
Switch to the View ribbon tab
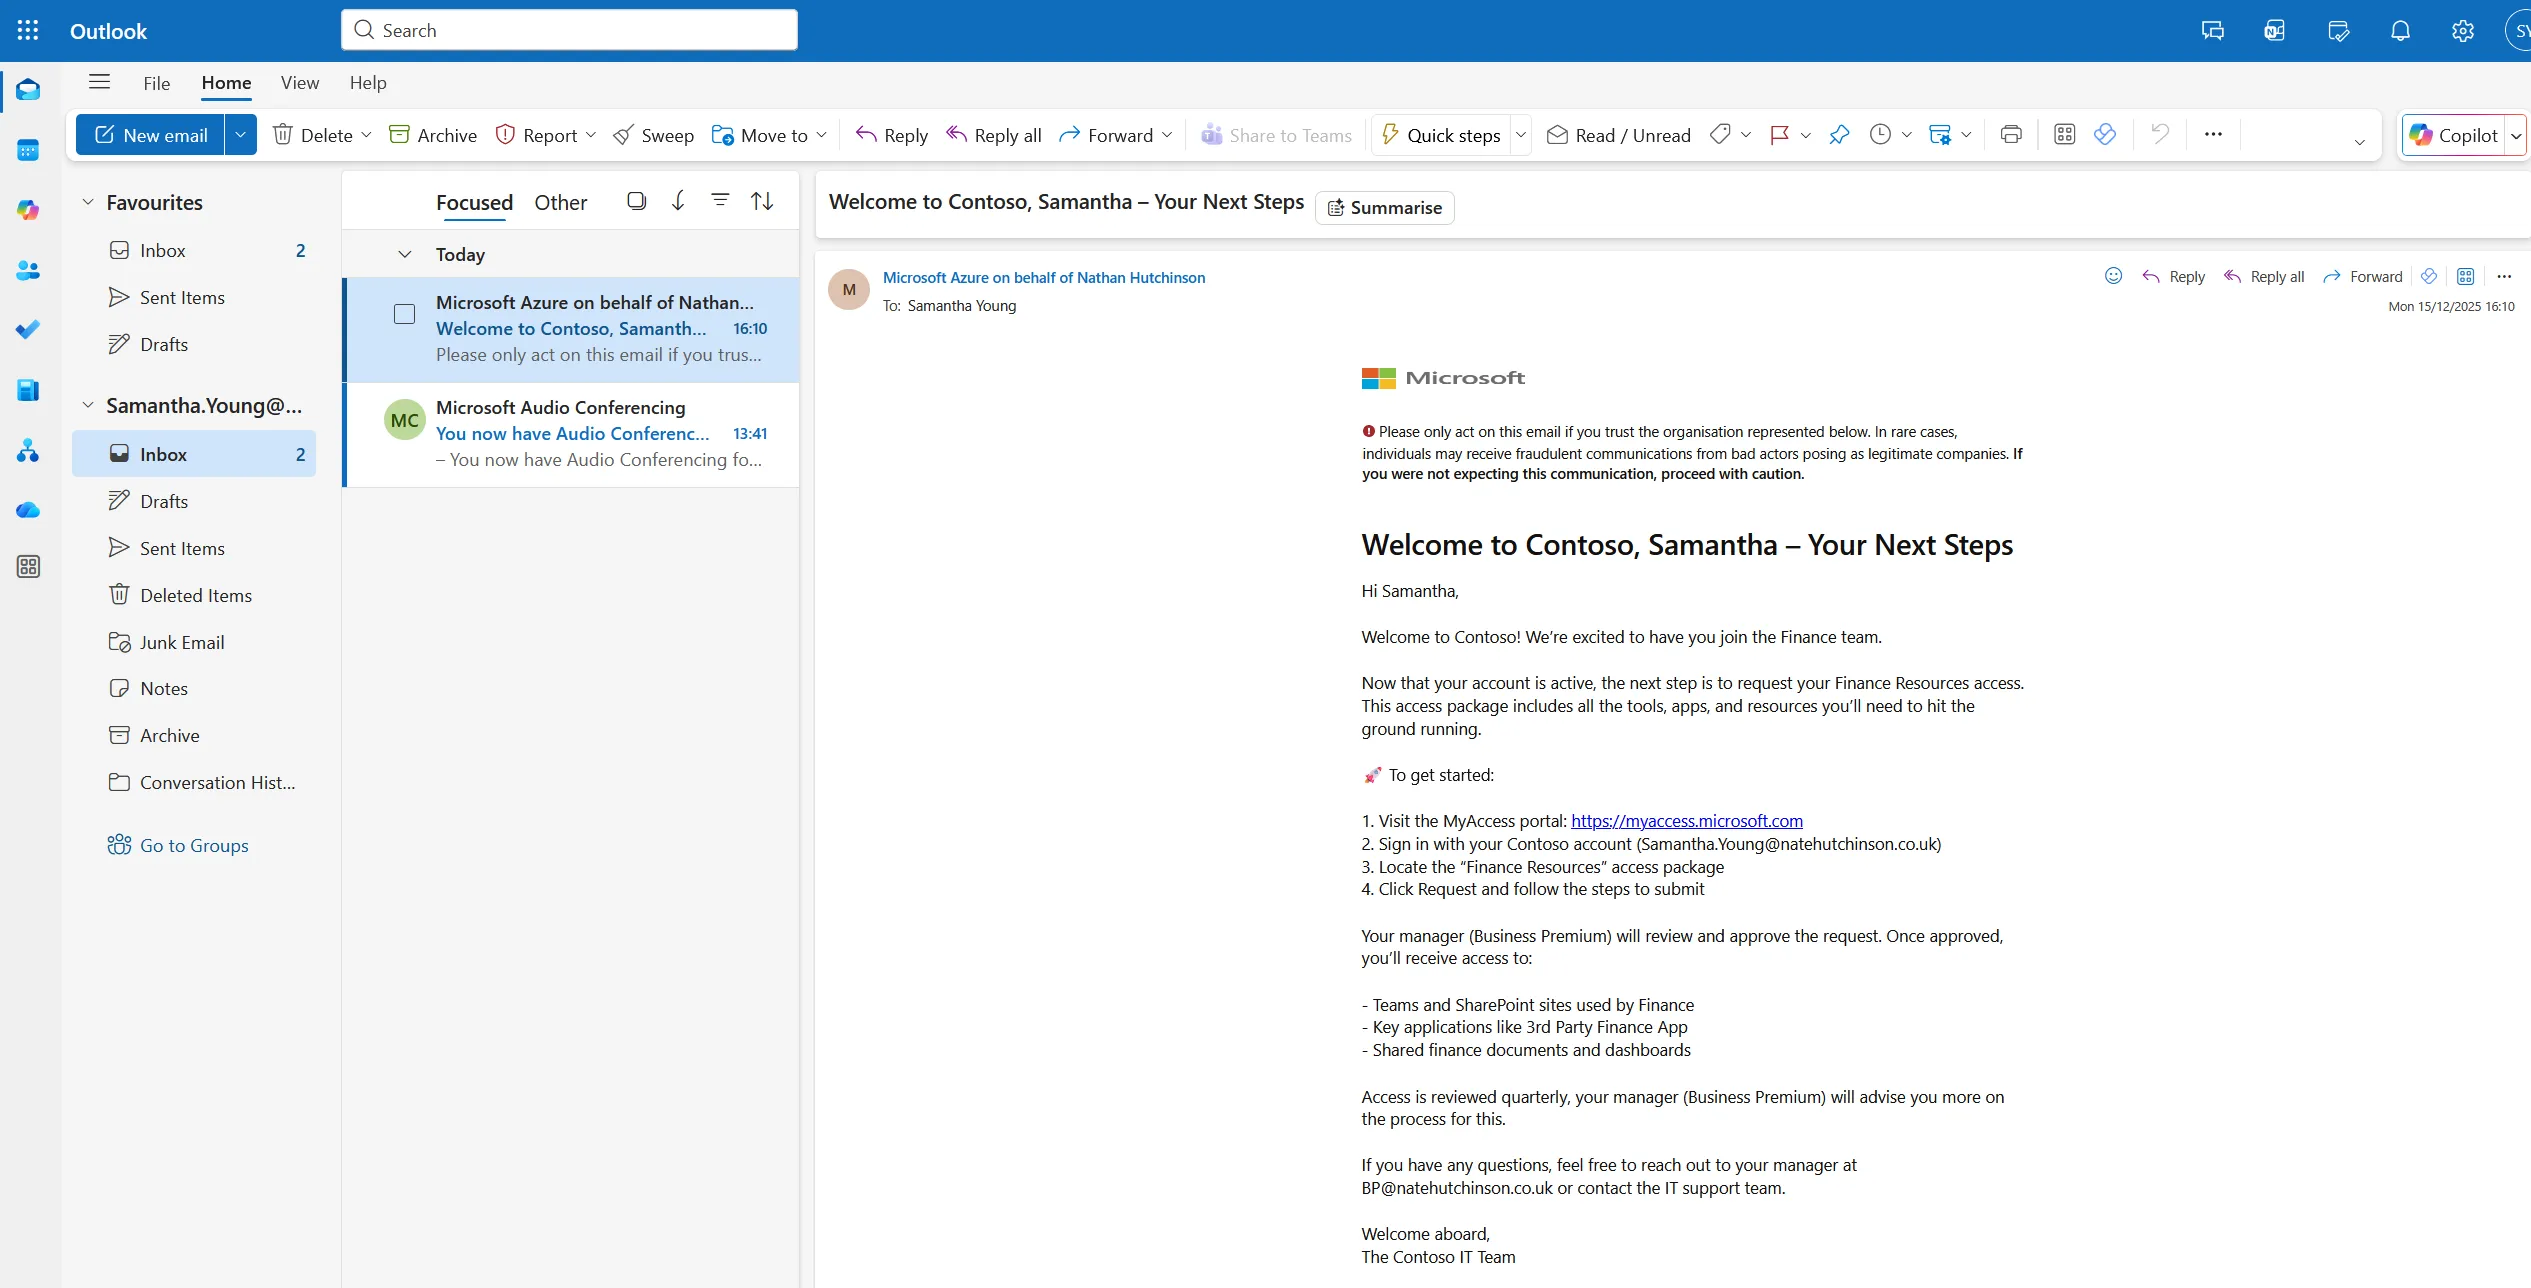(x=300, y=83)
